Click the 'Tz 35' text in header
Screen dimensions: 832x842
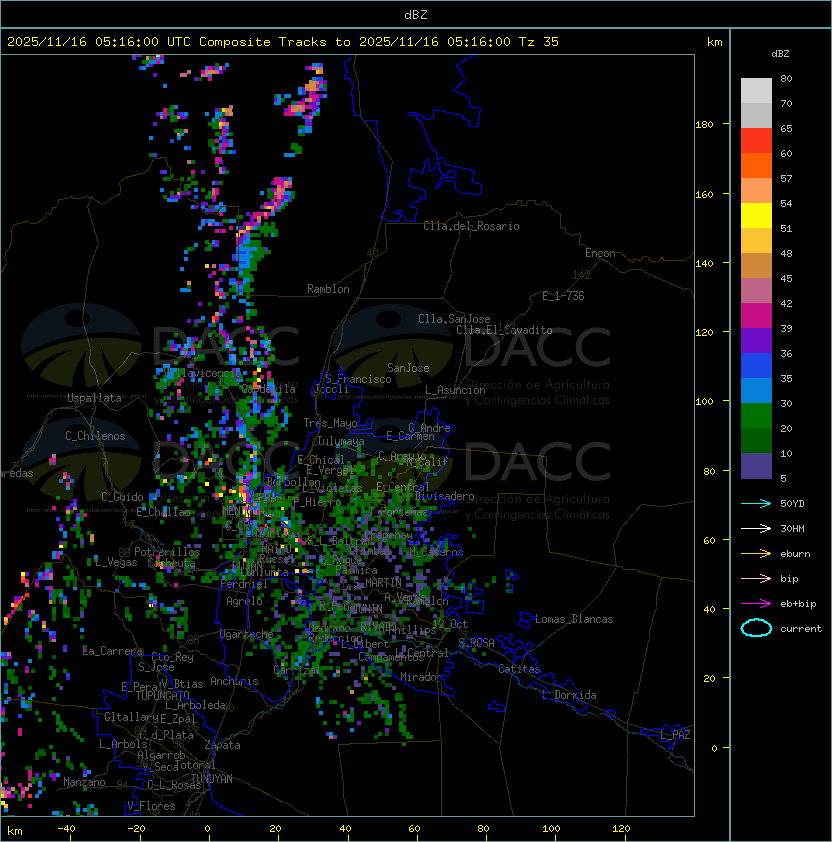(539, 42)
